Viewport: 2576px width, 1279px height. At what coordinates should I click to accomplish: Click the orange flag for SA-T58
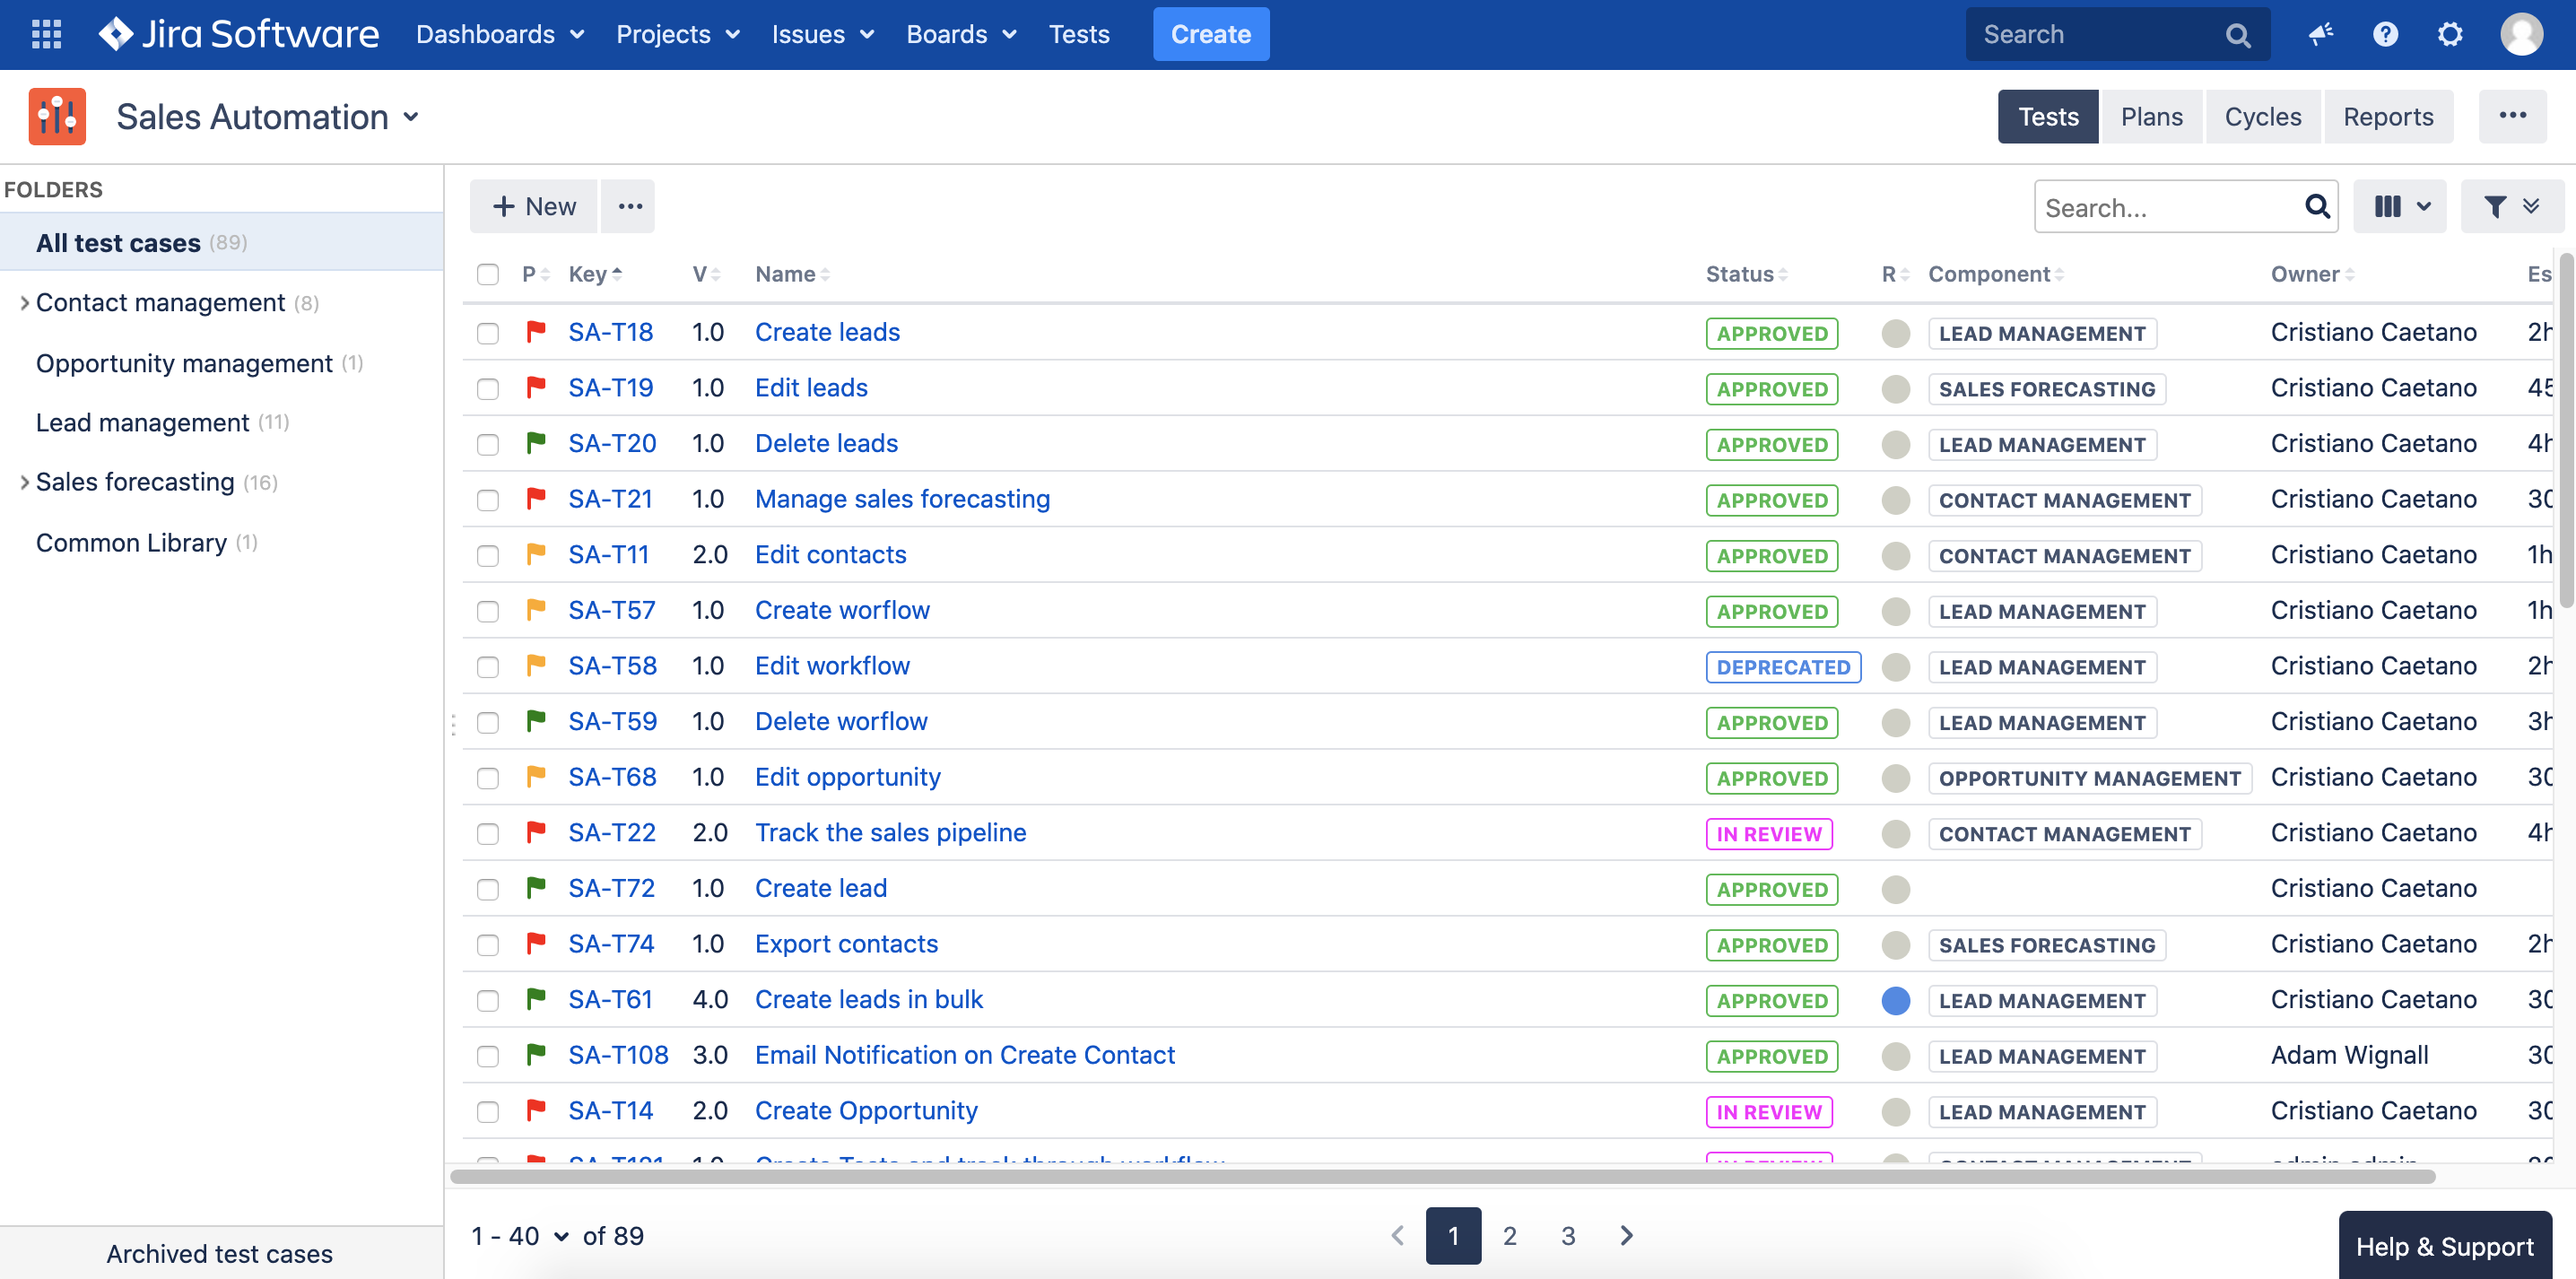pos(536,664)
